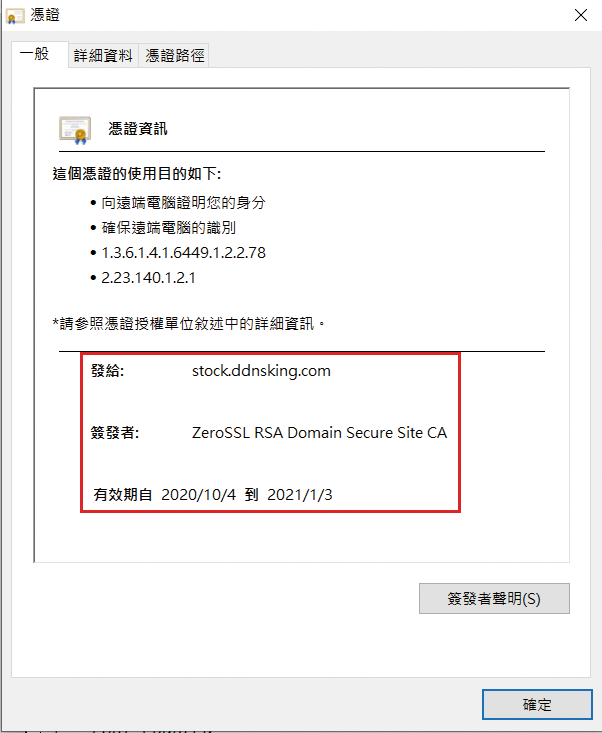Click the 請參照憑證授權單位敘述 note text
602x733 pixels.
(188, 323)
